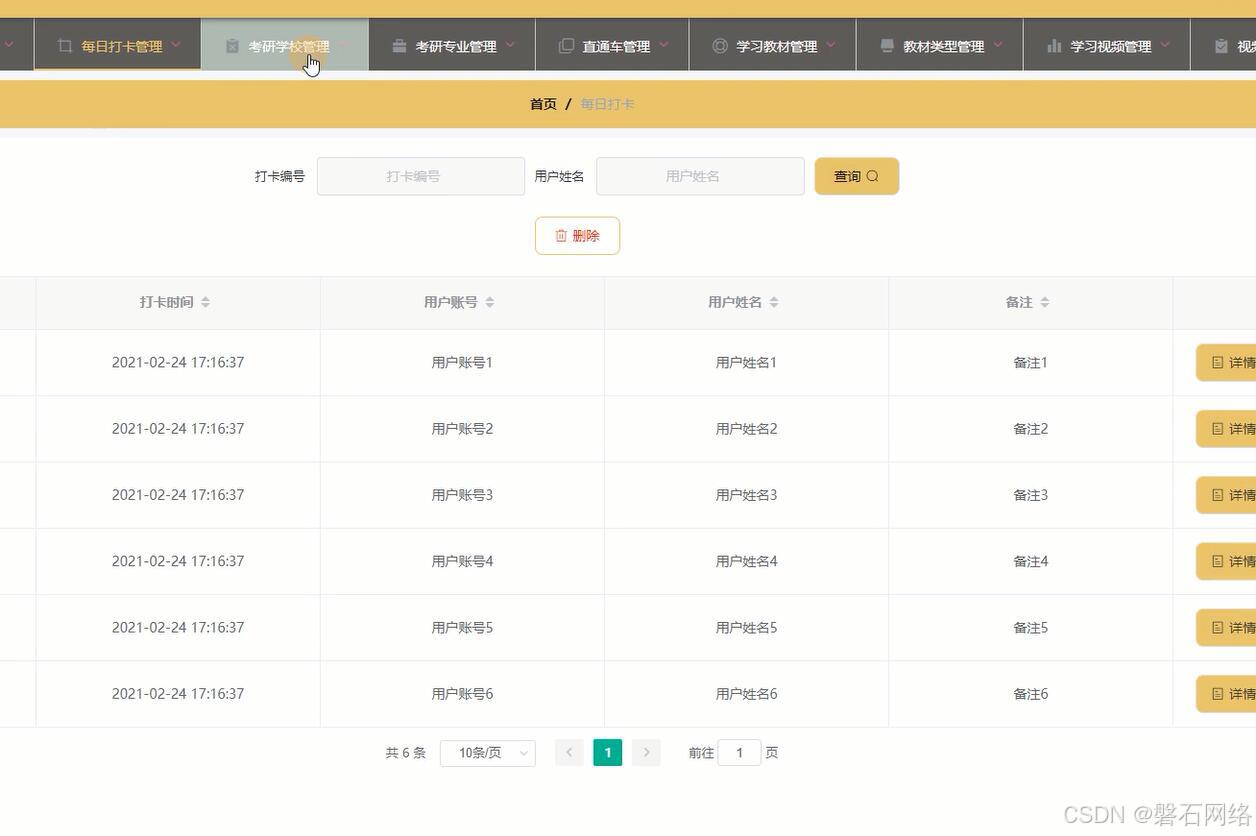This screenshot has width=1256, height=836.
Task: Focus the 用户姓名 search field
Action: [x=700, y=176]
